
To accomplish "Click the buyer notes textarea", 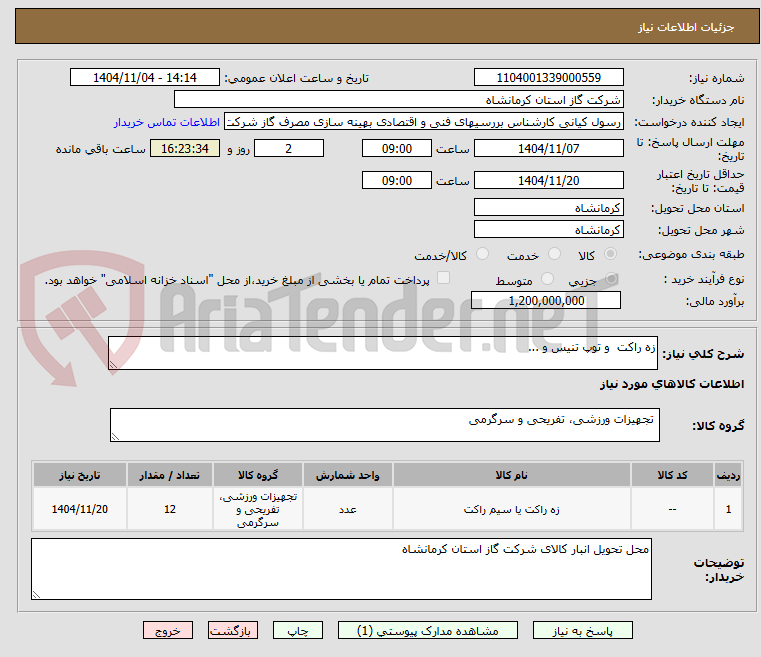I will [341, 569].
